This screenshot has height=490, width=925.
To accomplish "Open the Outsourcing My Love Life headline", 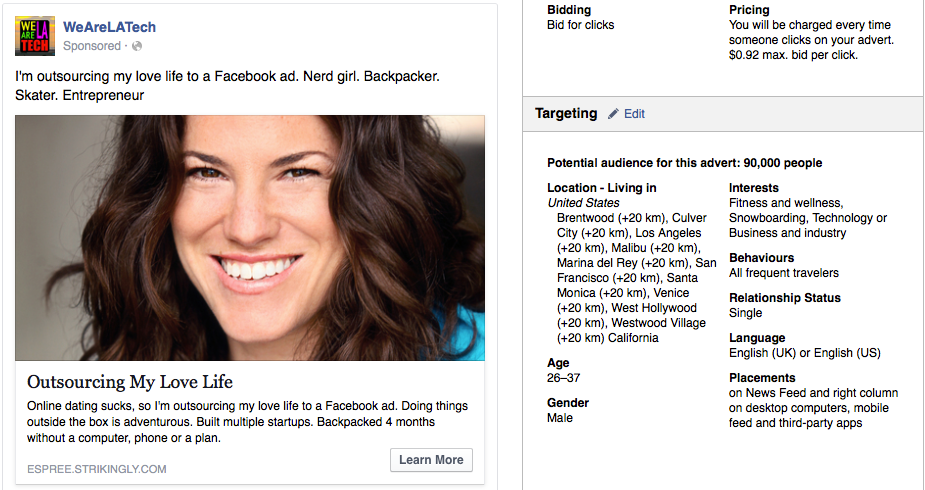I will (x=130, y=382).
